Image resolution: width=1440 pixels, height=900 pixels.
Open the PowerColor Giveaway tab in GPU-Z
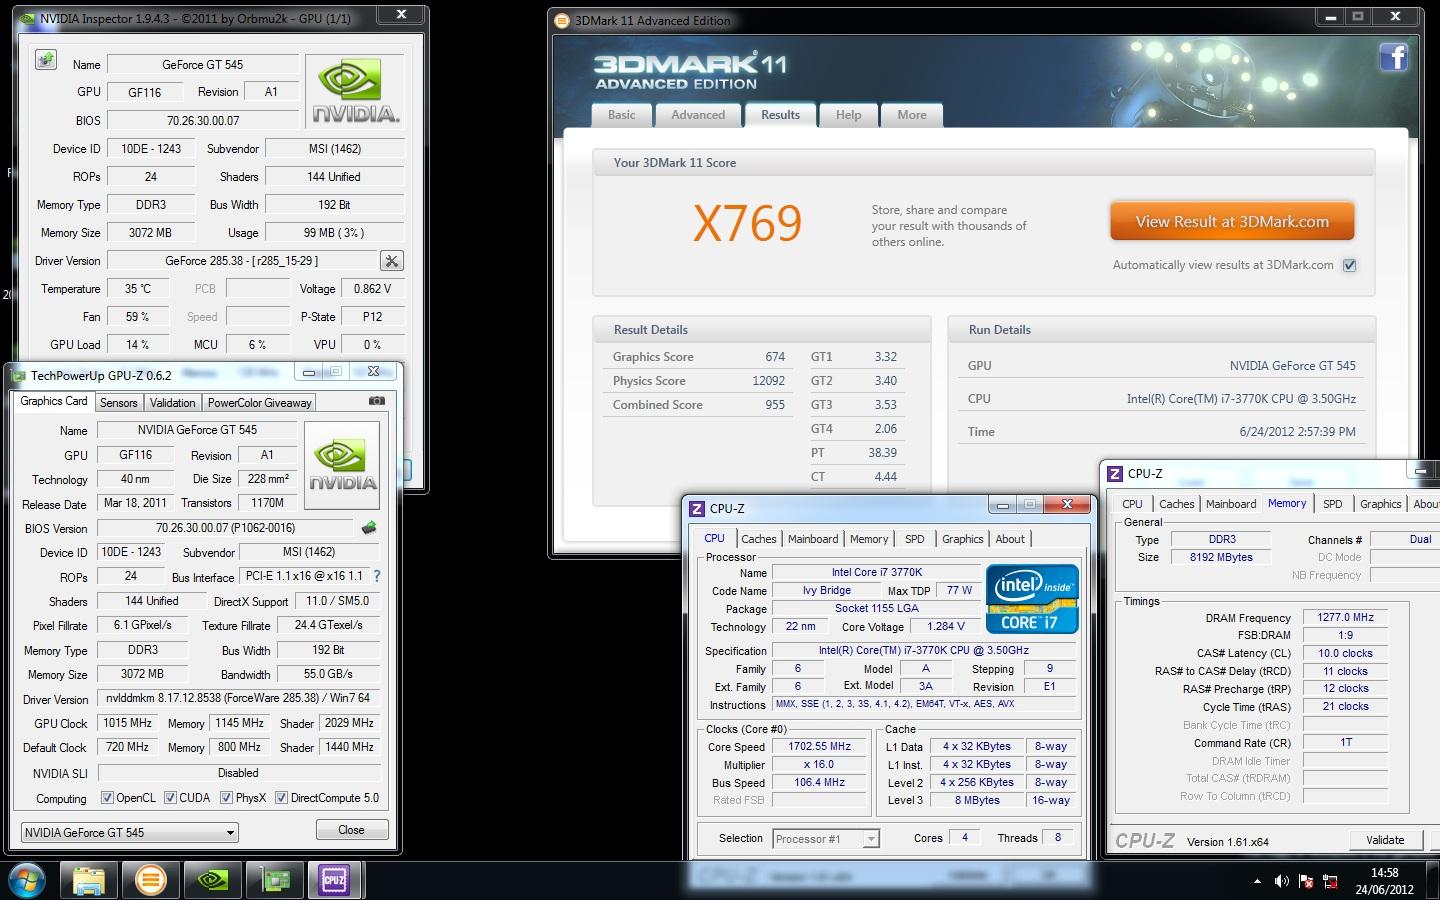coord(259,402)
